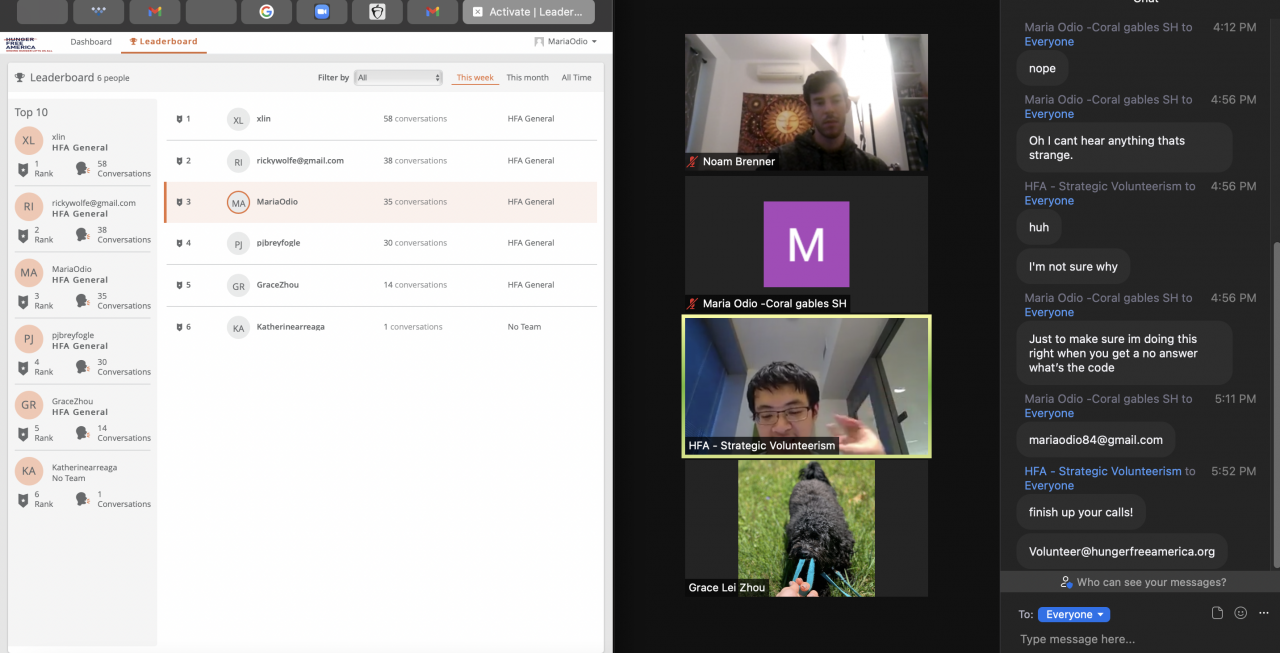The image size is (1280, 653).
Task: Click the MA avatar in leaderboard row 3
Action: pyautogui.click(x=238, y=202)
